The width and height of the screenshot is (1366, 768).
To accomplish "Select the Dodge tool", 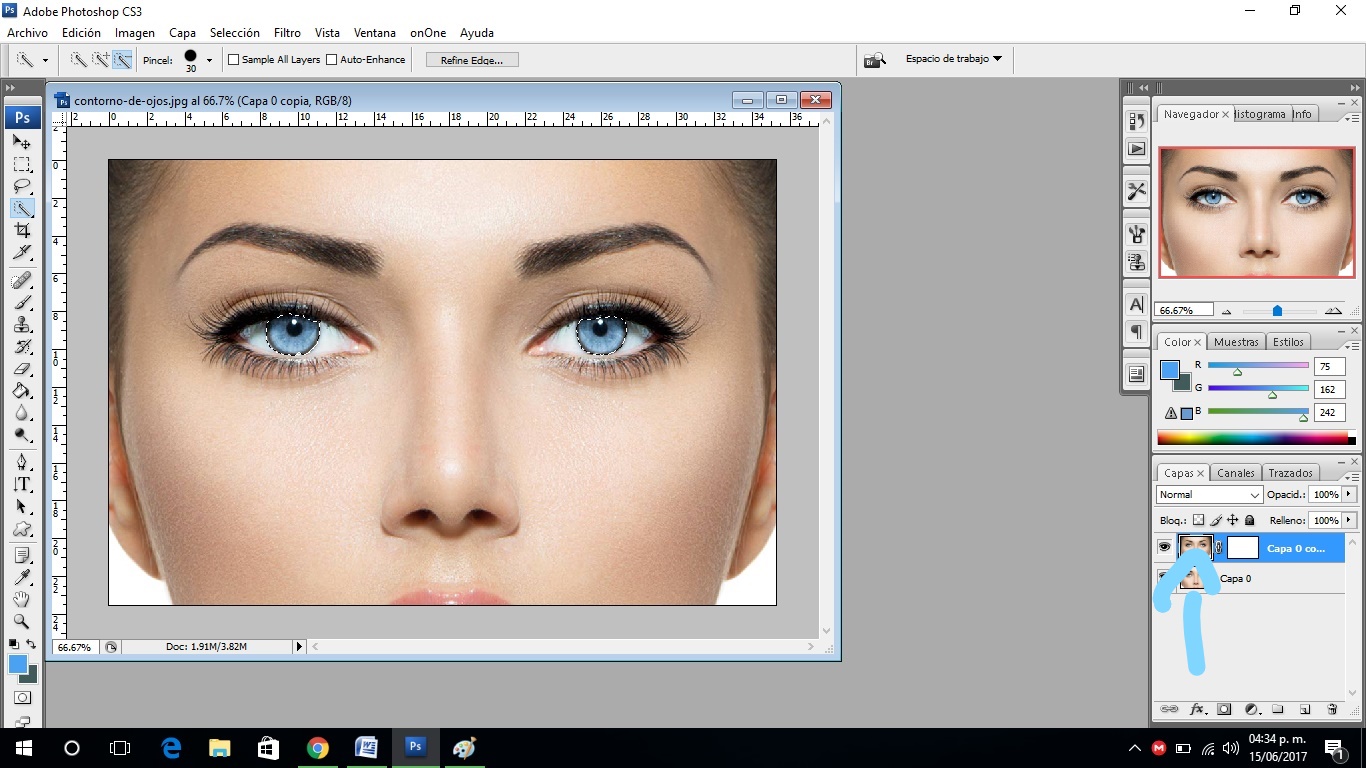I will pos(22,434).
